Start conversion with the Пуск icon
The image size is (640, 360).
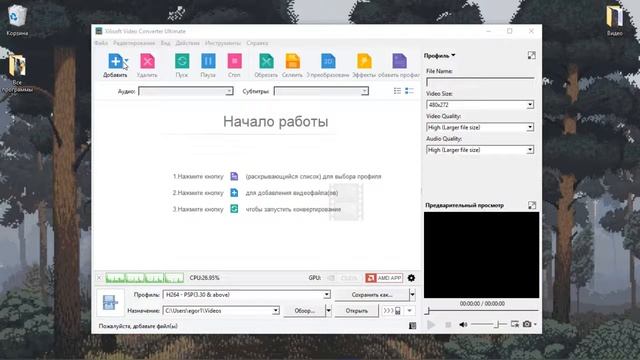pos(182,61)
